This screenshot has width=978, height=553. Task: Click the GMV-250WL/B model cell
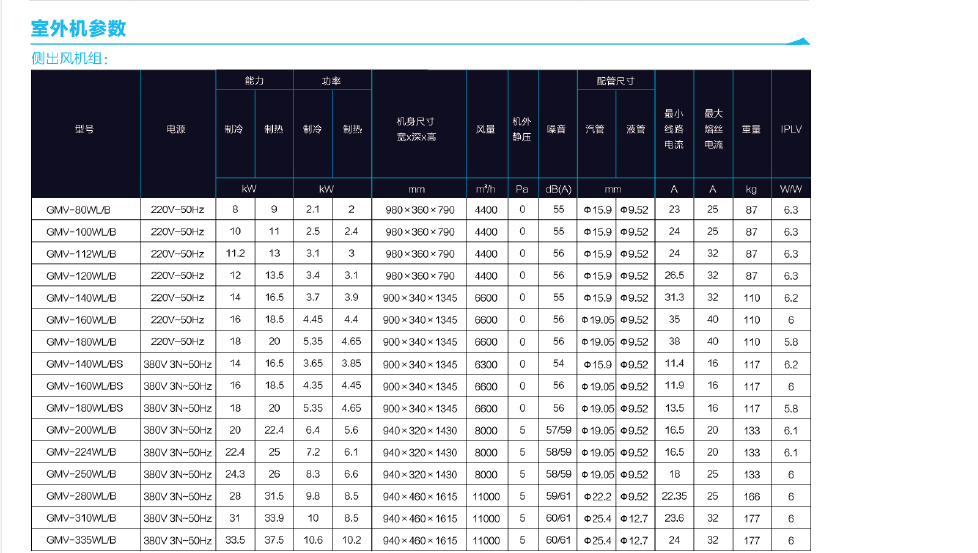pos(81,474)
